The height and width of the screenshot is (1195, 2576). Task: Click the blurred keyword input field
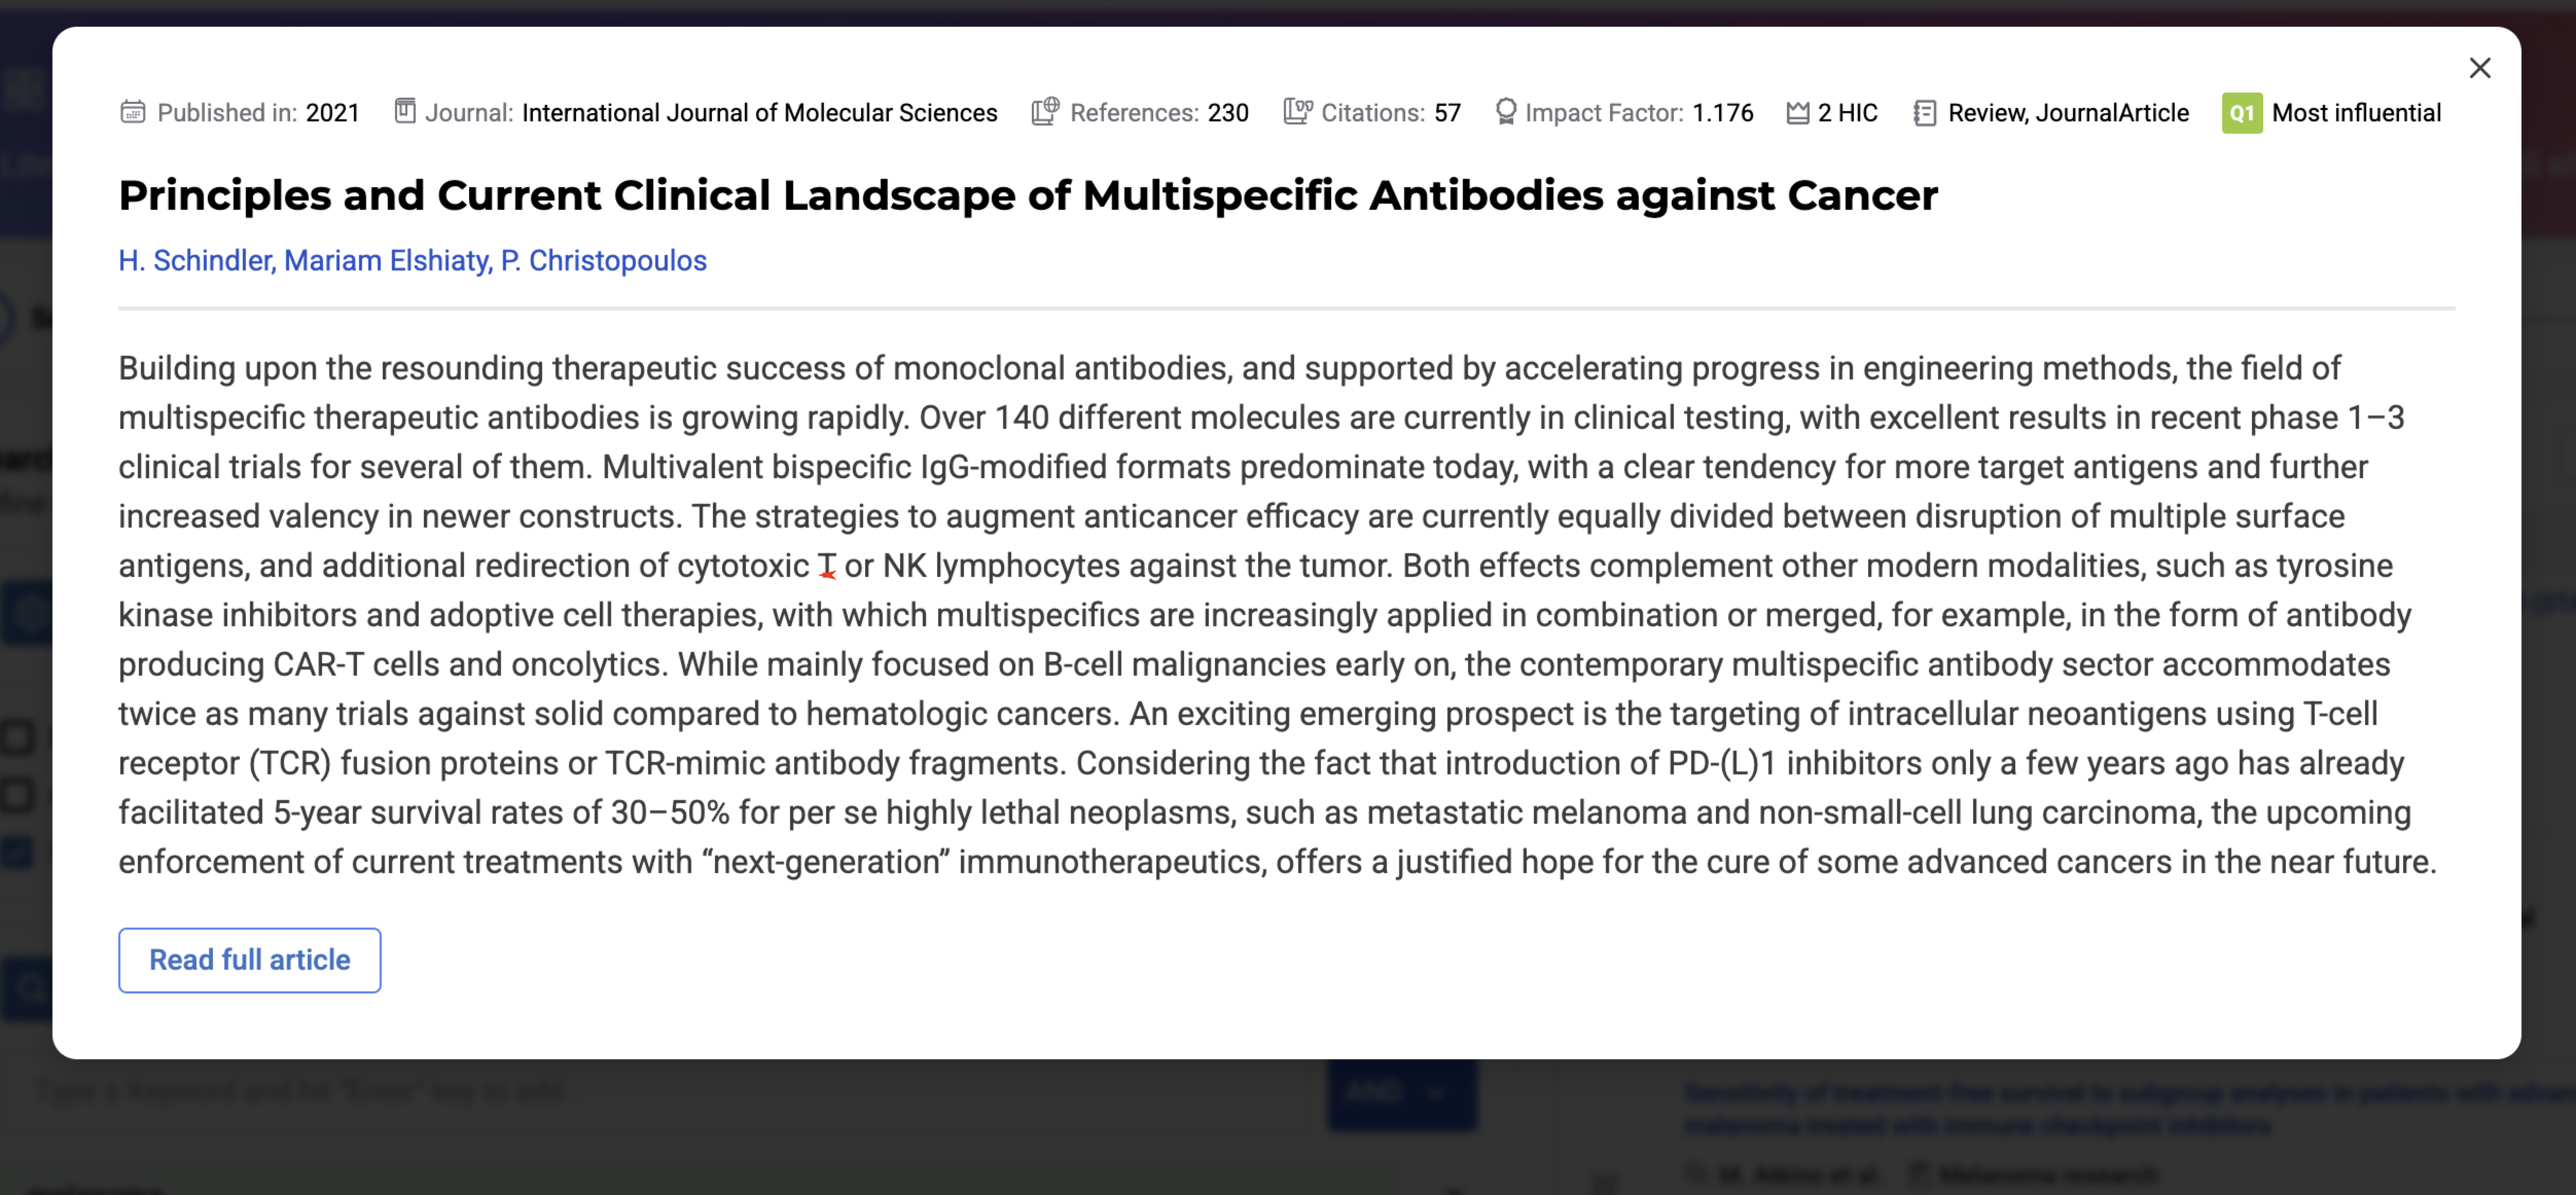tap(660, 1091)
